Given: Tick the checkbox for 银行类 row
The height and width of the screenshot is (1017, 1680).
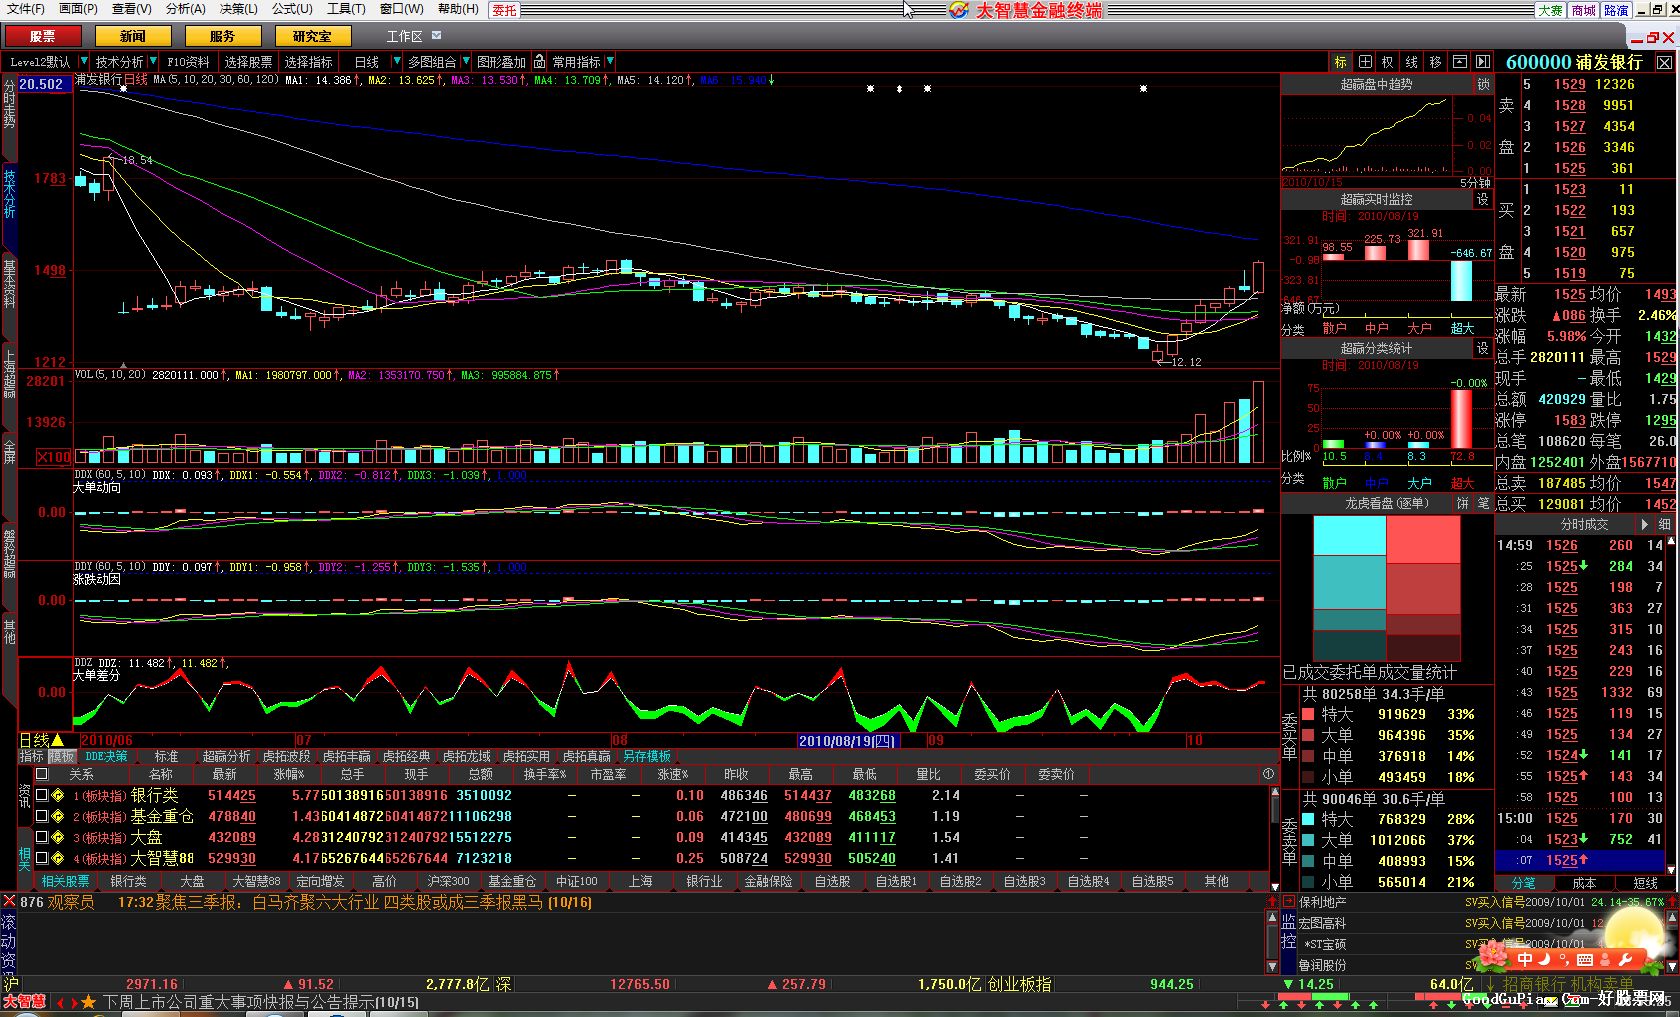Looking at the screenshot, I should point(41,796).
